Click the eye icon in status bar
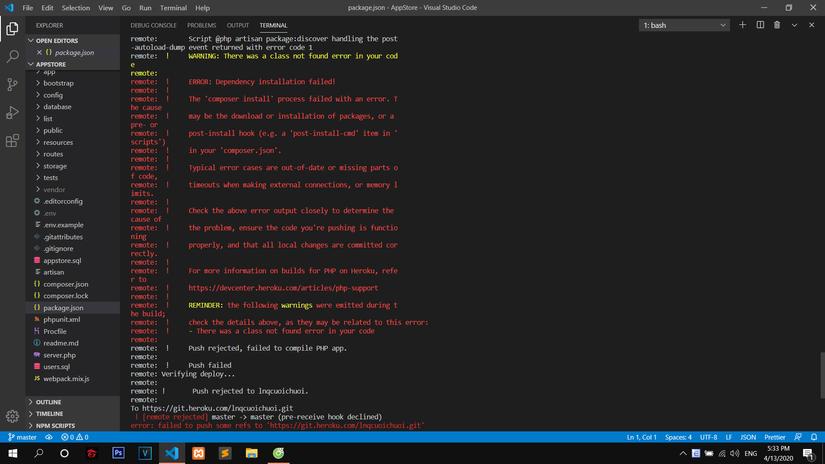This screenshot has height=464, width=825. click(x=48, y=437)
